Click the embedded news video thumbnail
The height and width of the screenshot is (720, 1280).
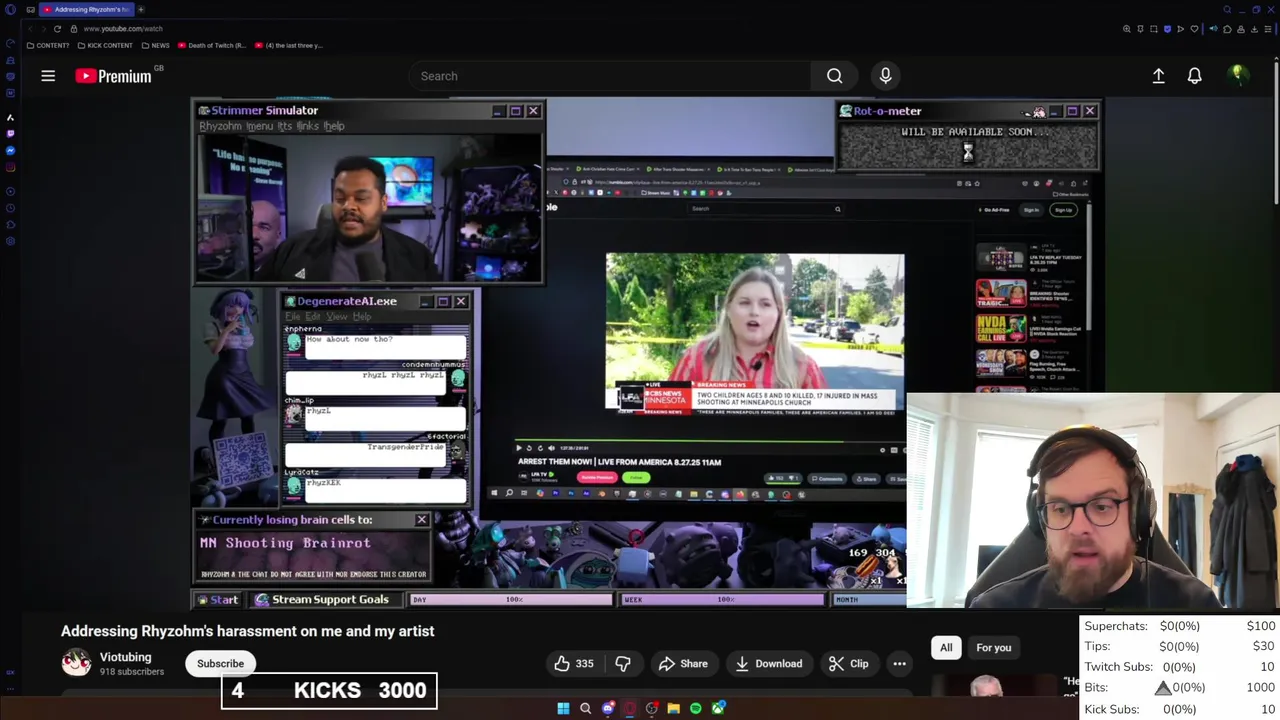pos(755,332)
